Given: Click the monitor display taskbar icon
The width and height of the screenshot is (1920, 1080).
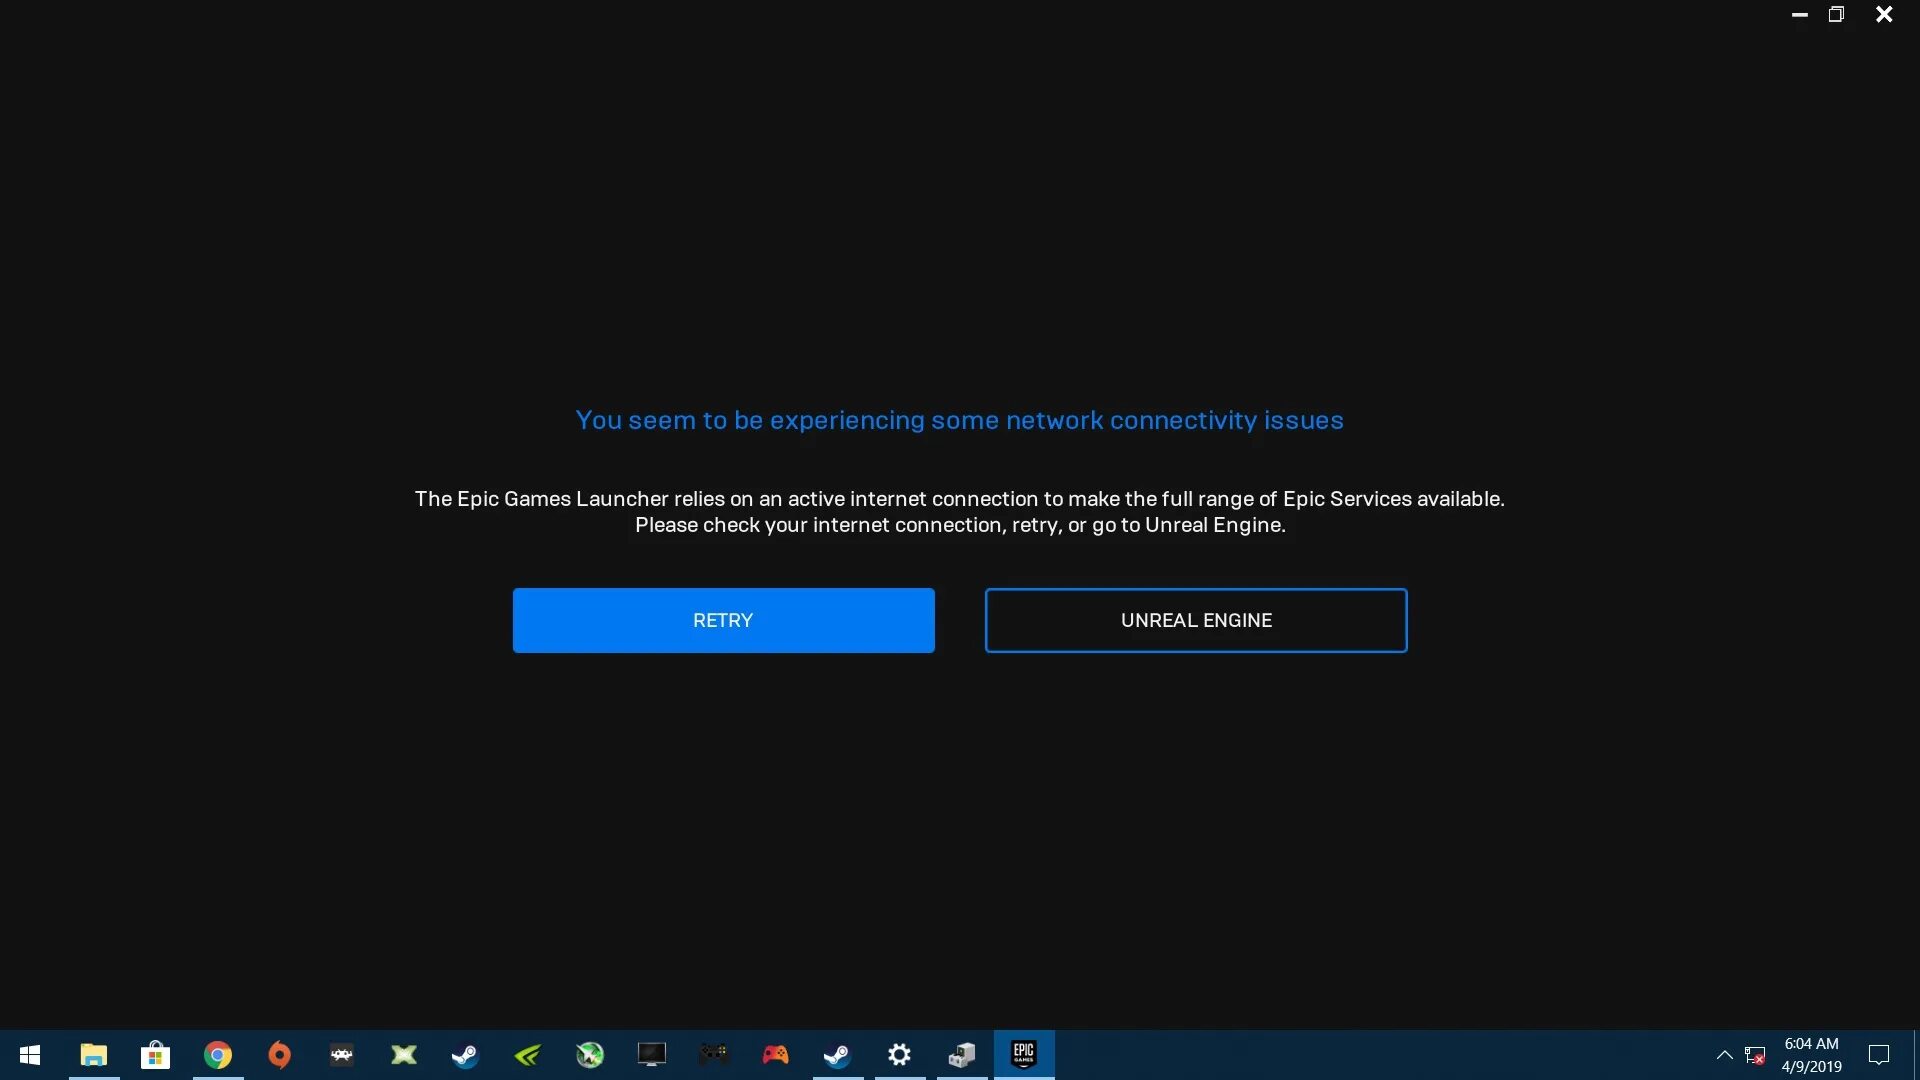Looking at the screenshot, I should [652, 1054].
